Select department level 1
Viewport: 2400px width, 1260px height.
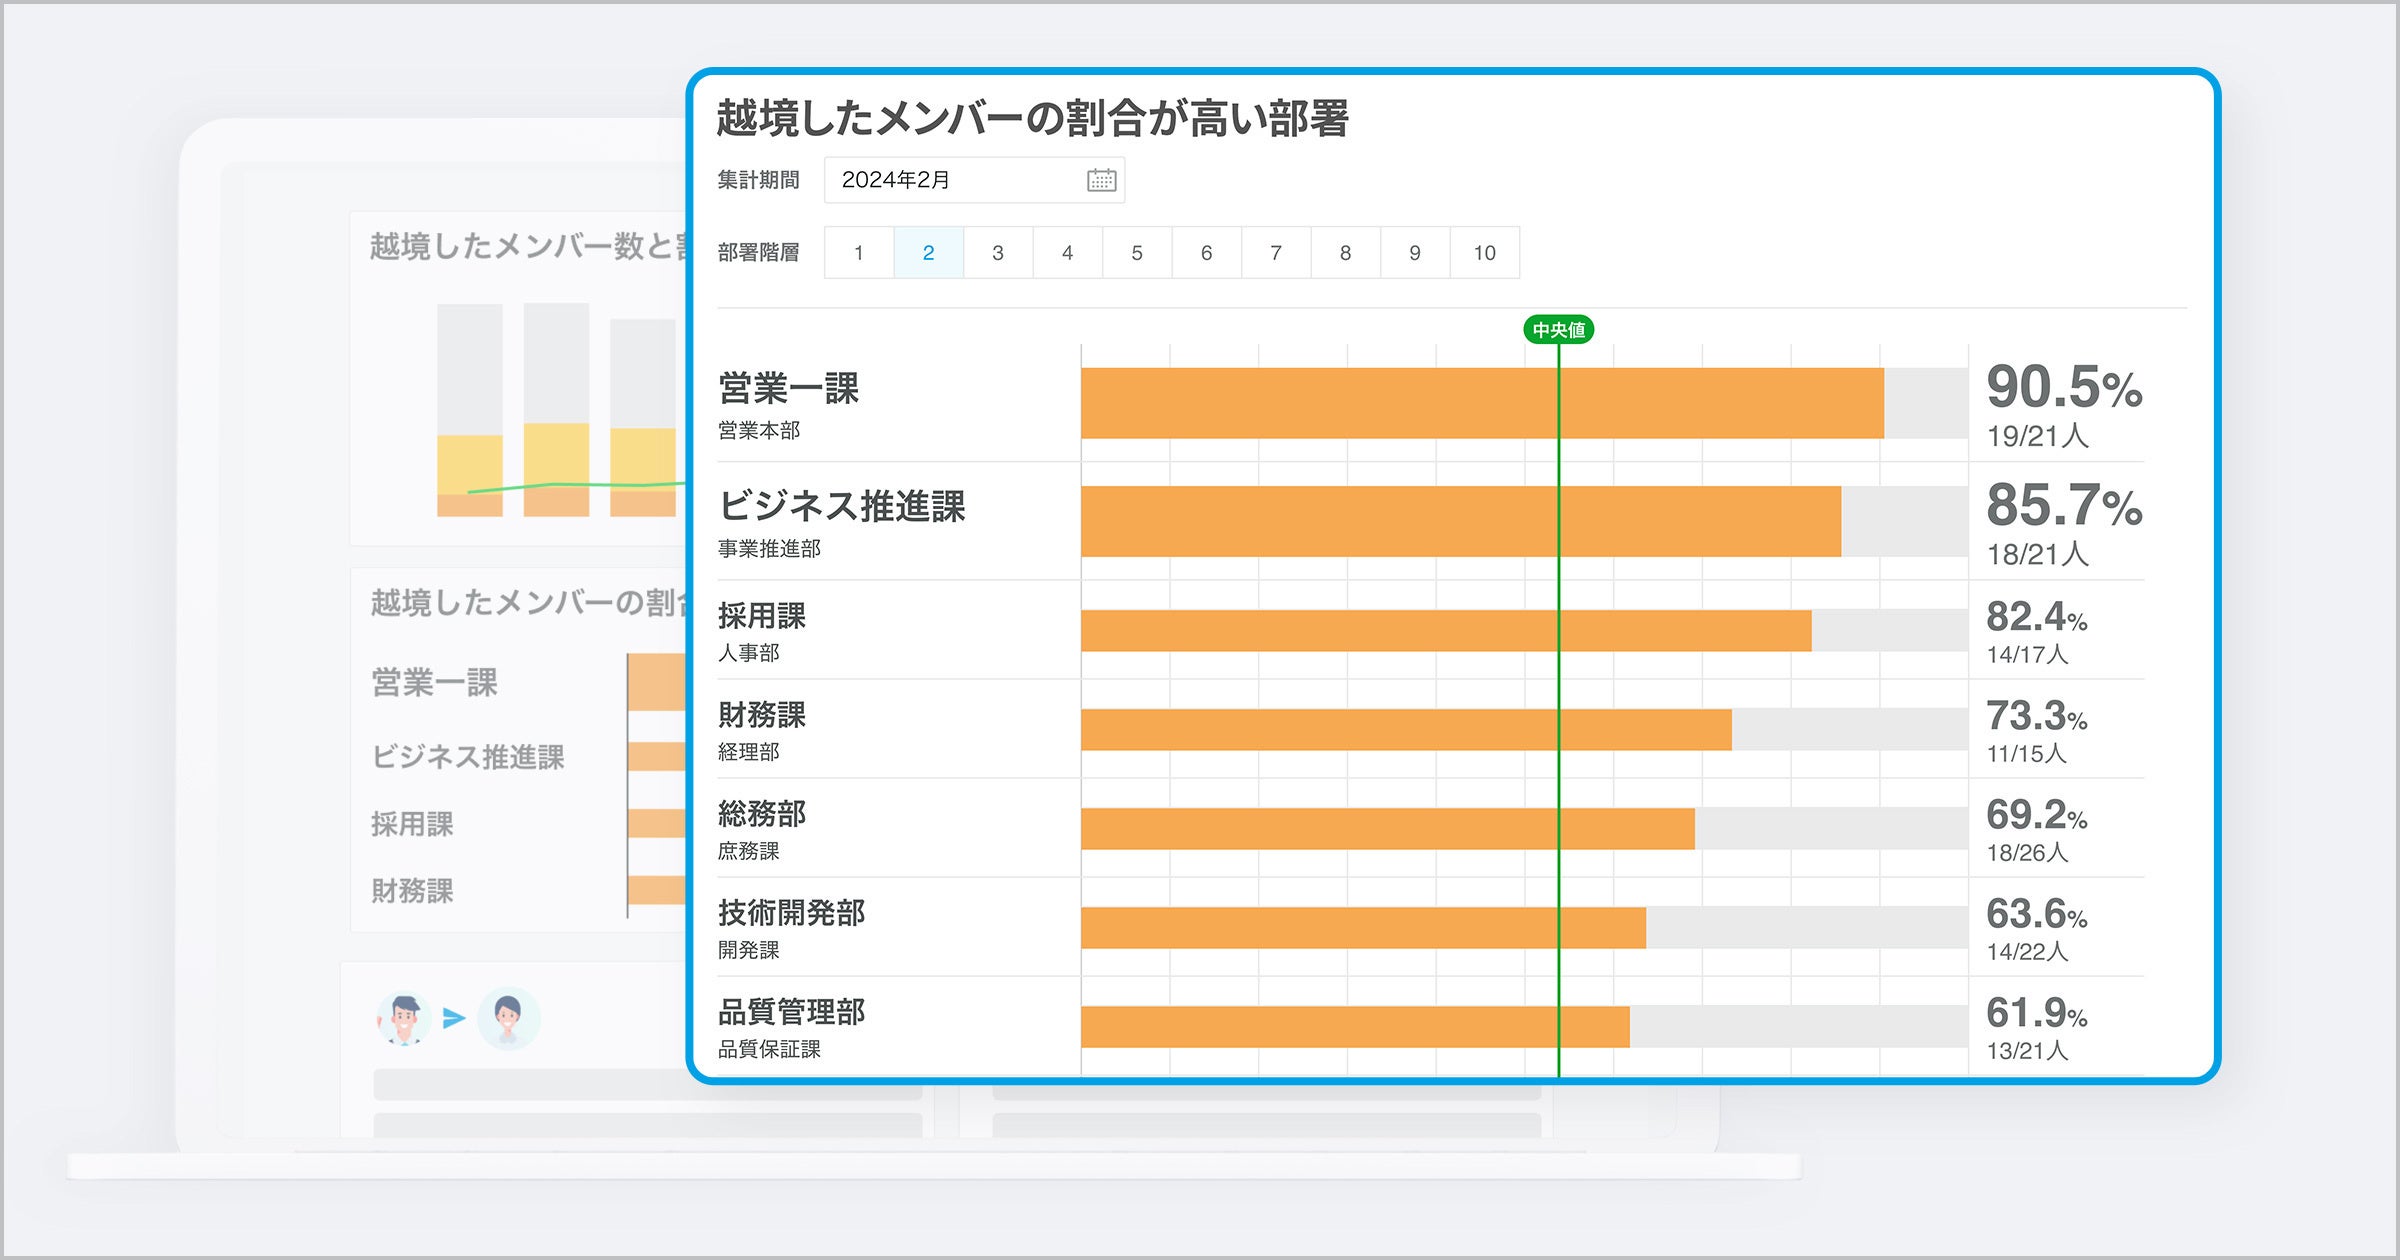coord(858,253)
